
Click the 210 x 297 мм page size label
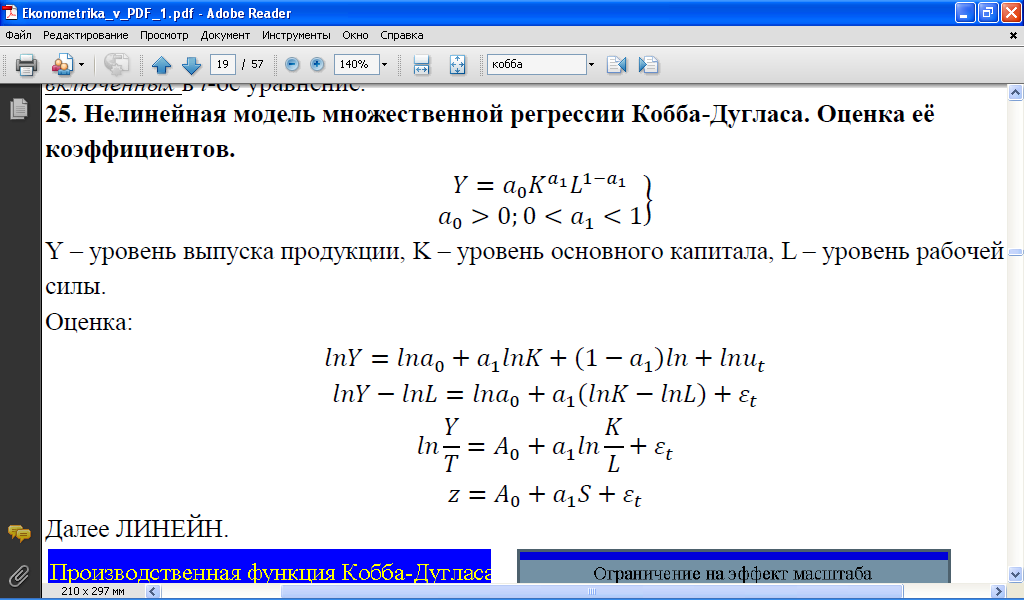click(93, 592)
